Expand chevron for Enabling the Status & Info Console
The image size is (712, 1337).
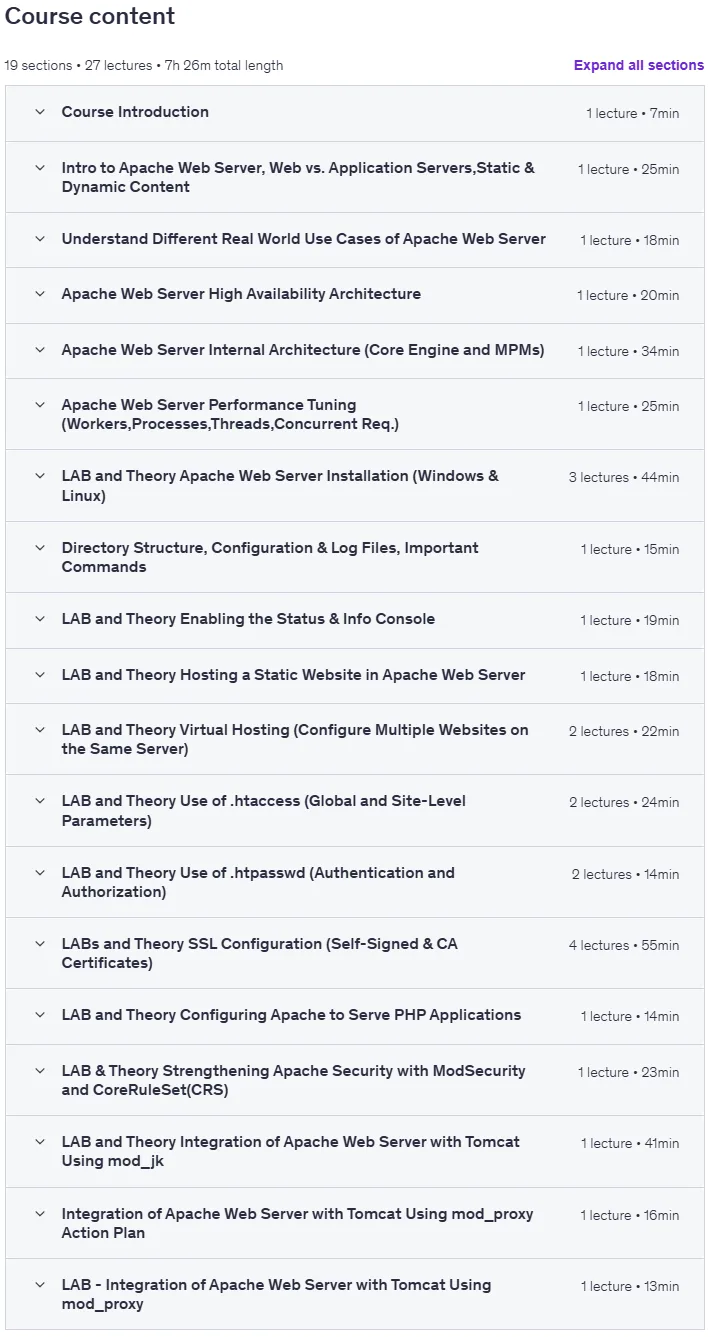click(40, 619)
